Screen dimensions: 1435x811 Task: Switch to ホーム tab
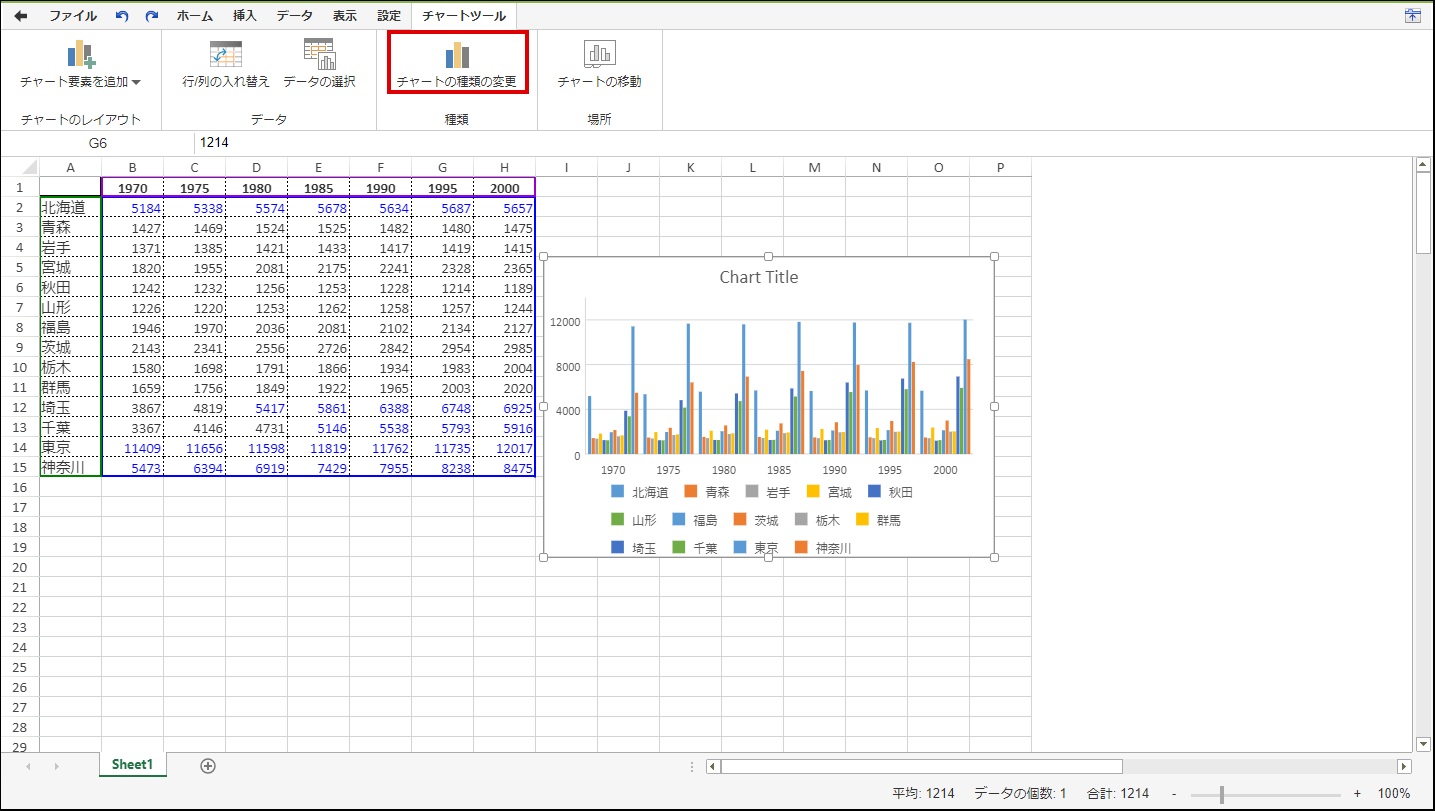(194, 16)
